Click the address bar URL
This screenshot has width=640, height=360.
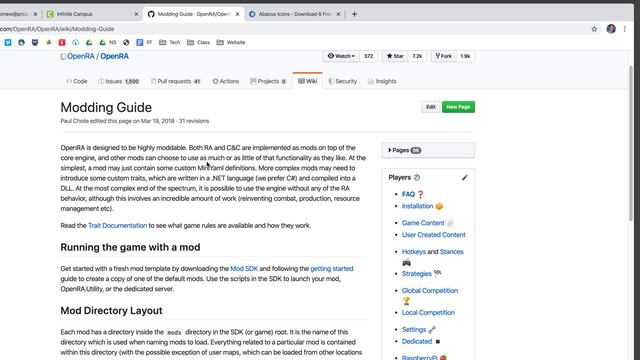tap(57, 29)
